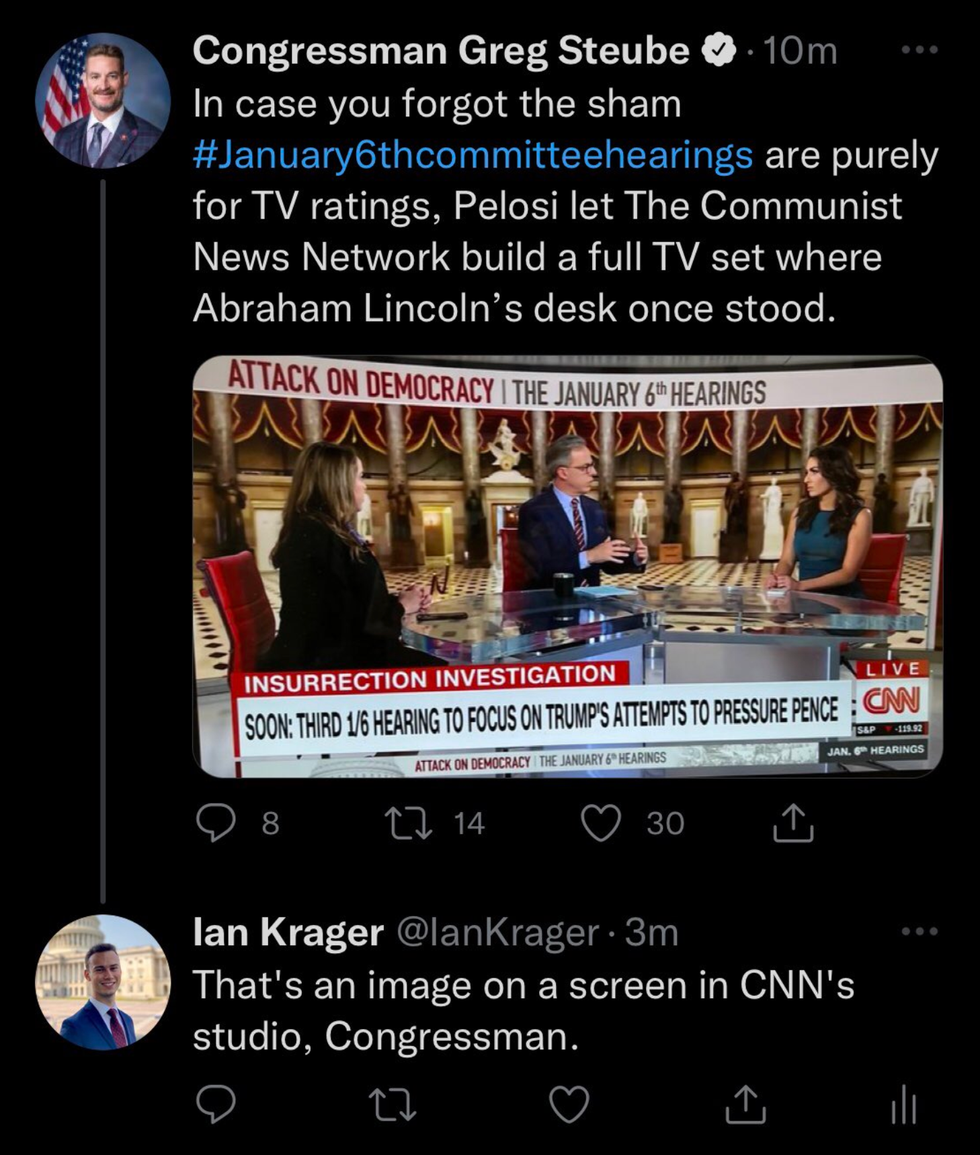Open Congressman Greg Steube's profile name
Viewport: 980px width, 1155px height.
(x=440, y=51)
